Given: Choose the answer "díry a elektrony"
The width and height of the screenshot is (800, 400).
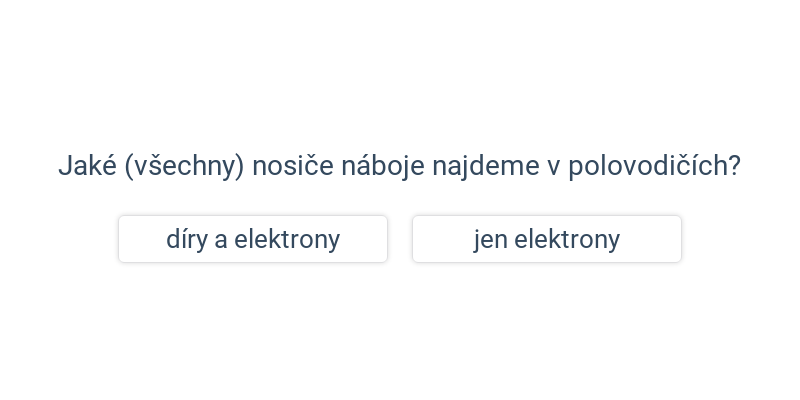Looking at the screenshot, I should (x=253, y=239).
